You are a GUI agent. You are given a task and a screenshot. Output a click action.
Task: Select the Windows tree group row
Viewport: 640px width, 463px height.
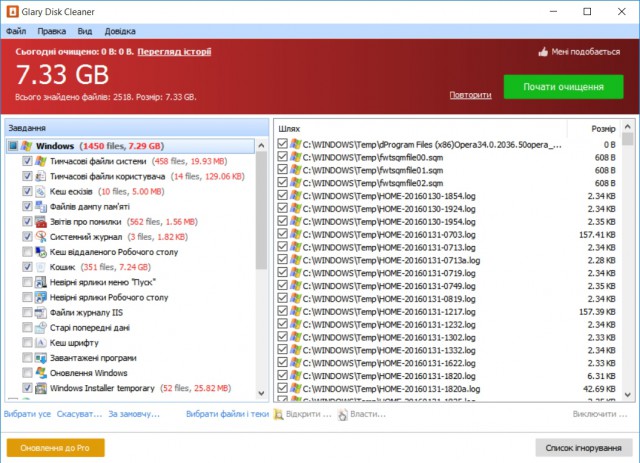(131, 146)
